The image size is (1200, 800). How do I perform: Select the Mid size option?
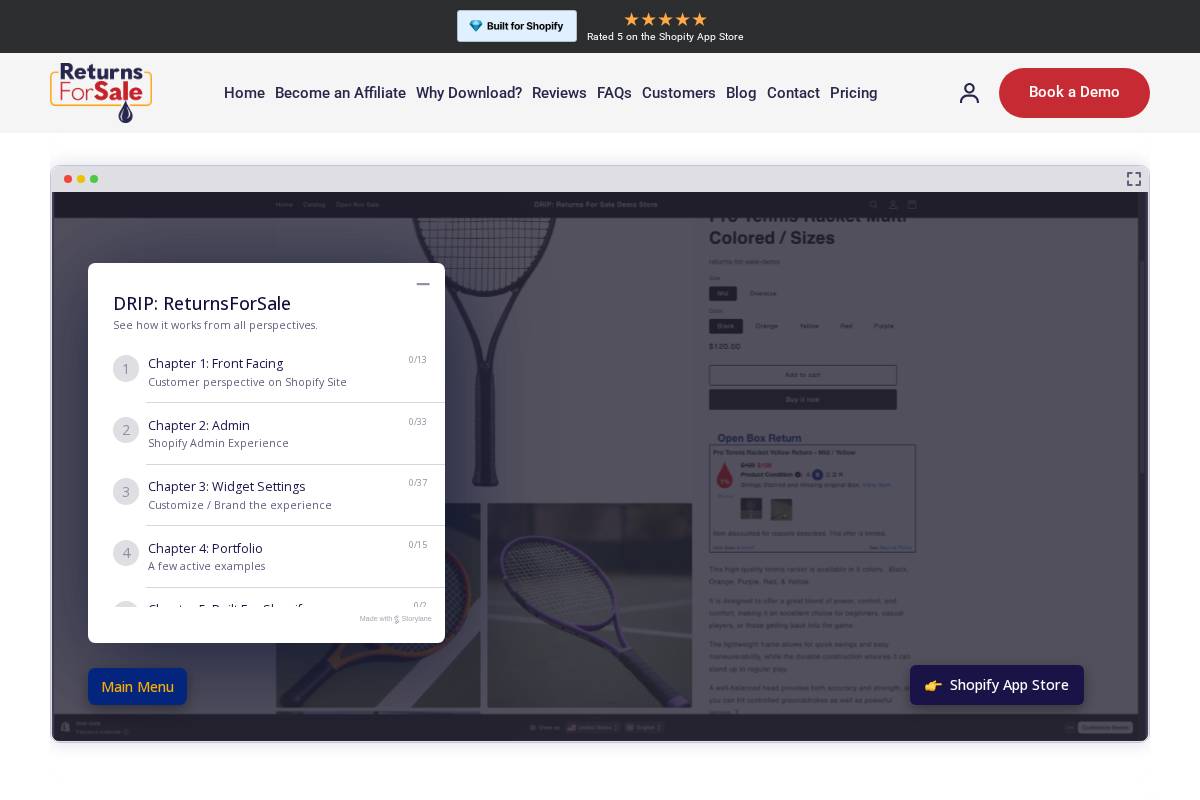pyautogui.click(x=723, y=293)
